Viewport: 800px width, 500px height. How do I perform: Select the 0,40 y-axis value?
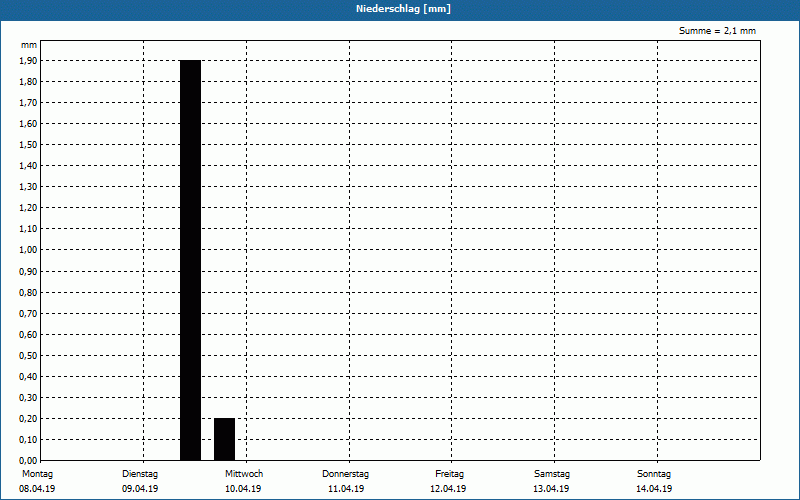28,377
